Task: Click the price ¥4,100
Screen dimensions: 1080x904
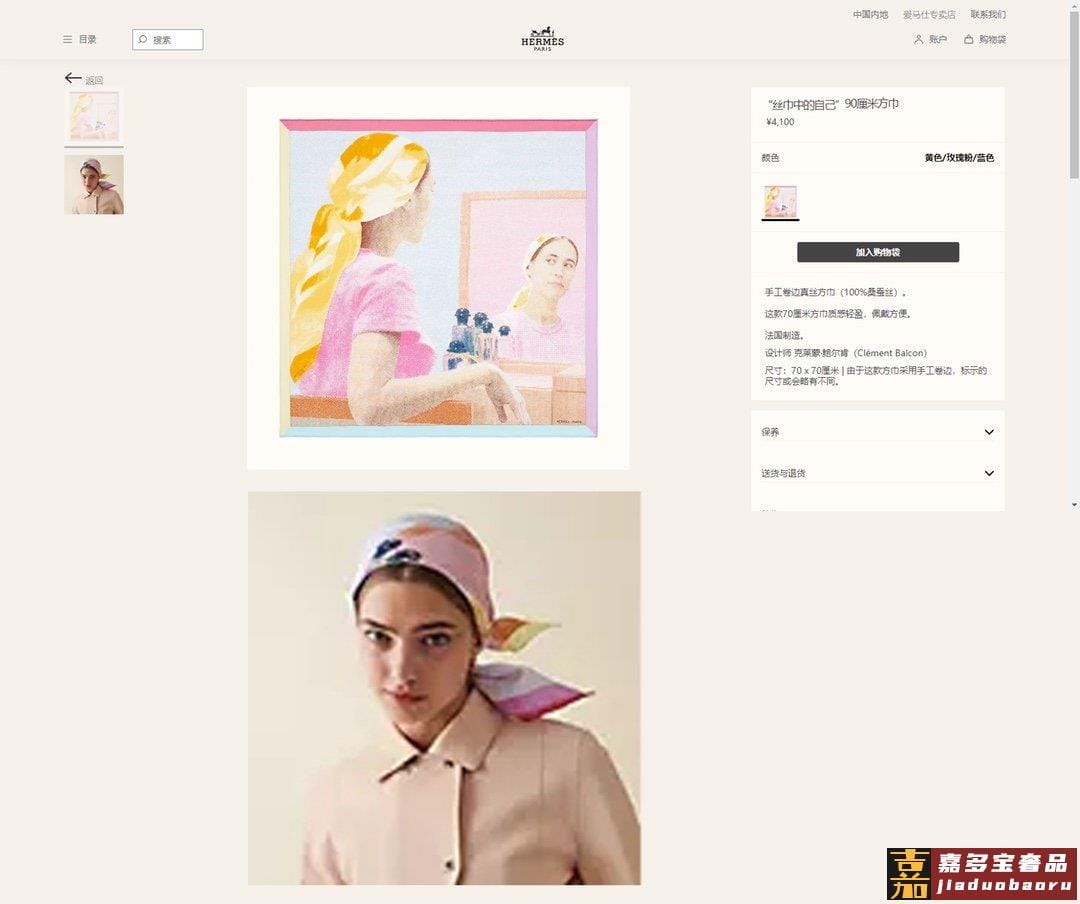Action: (780, 122)
